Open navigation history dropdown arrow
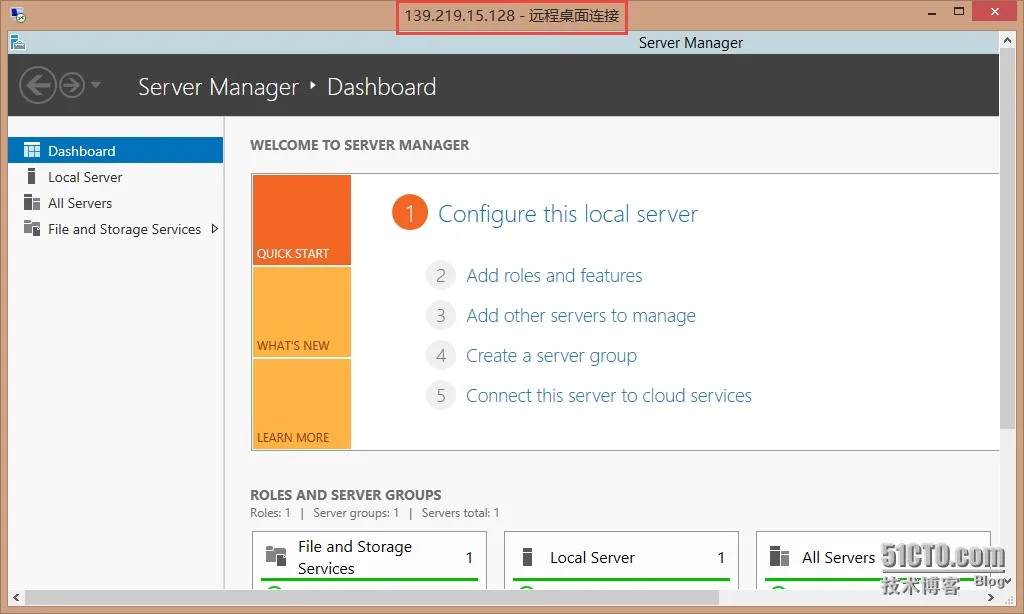This screenshot has height=614, width=1024. tap(96, 86)
